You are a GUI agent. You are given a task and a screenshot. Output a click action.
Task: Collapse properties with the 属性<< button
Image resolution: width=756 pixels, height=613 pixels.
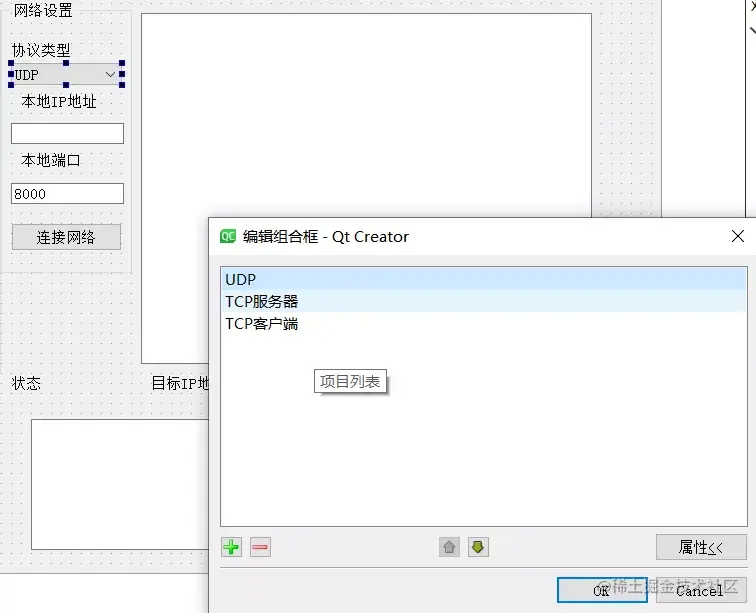click(x=701, y=547)
